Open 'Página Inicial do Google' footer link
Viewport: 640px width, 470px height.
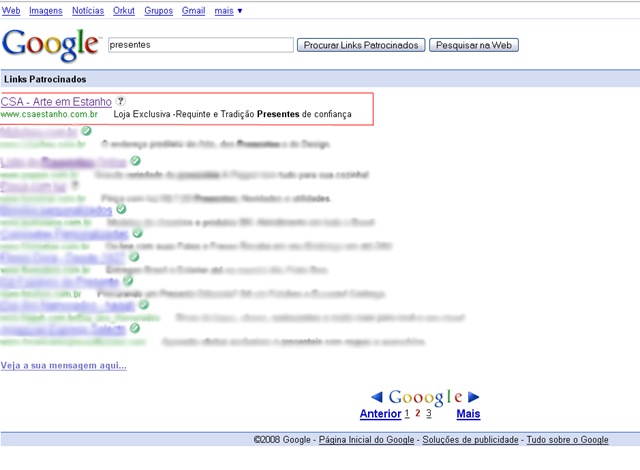click(367, 440)
